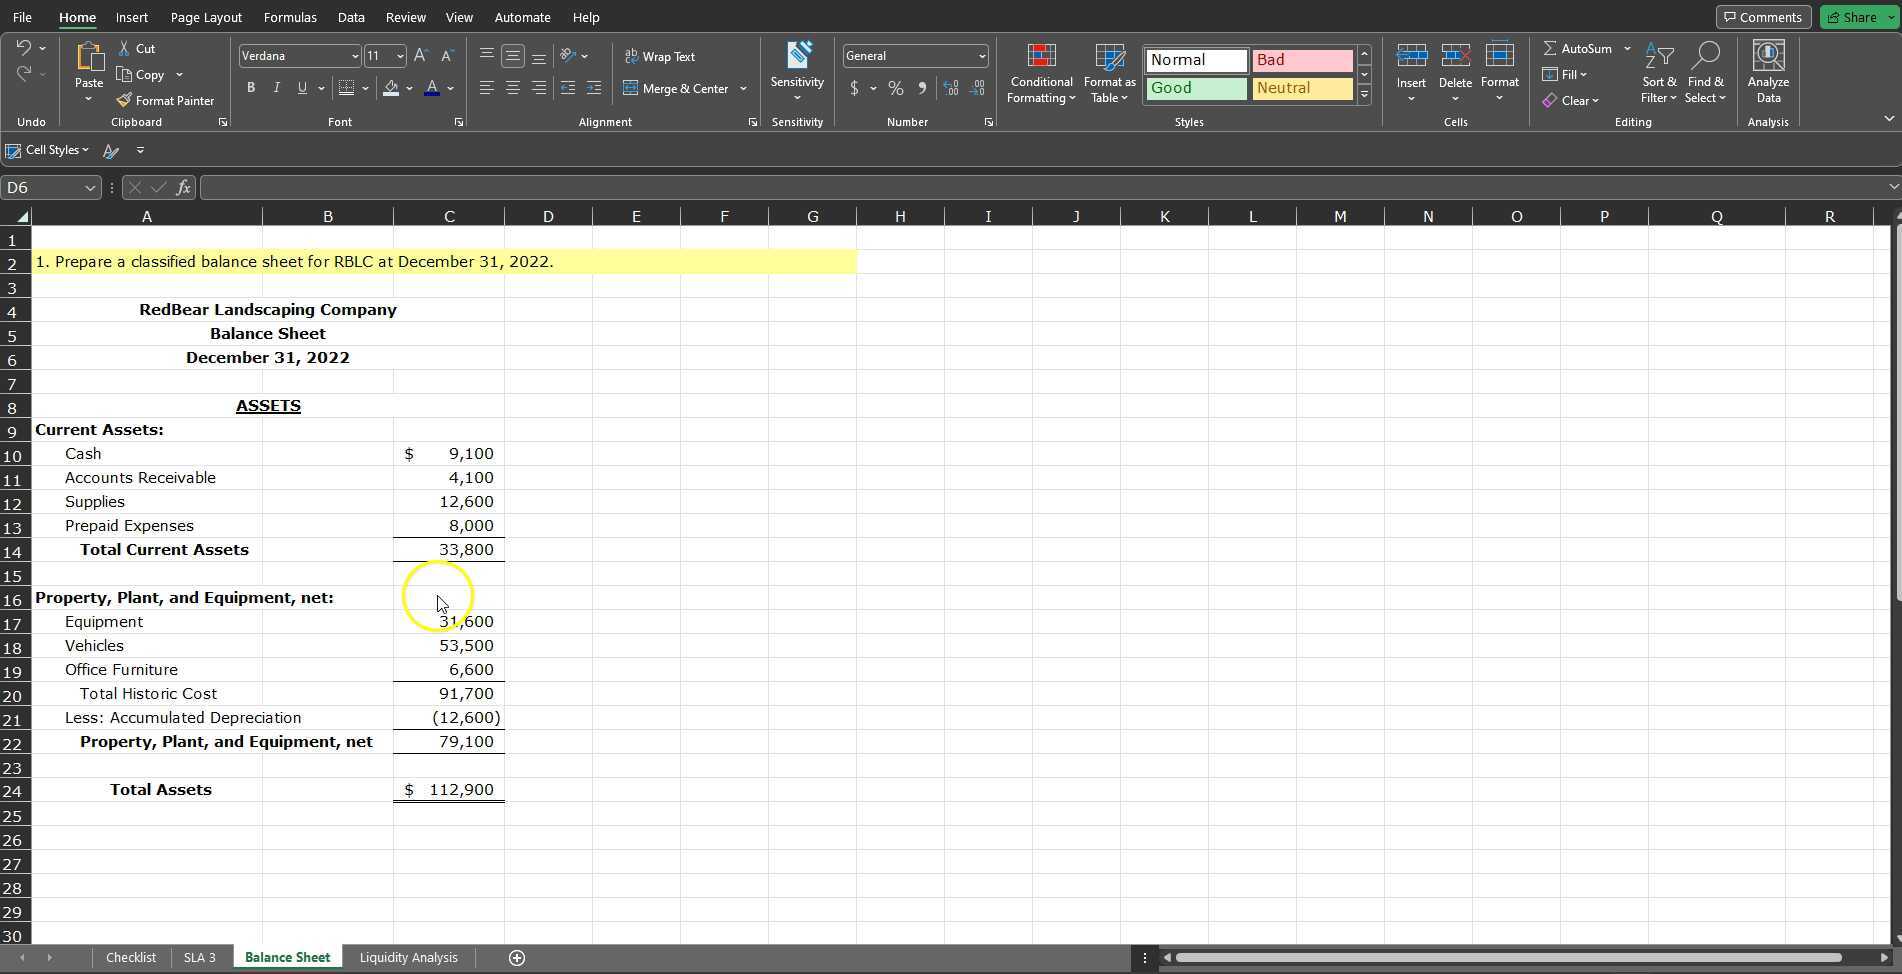Expand the Name Box dropdown
1902x974 pixels.
(90, 187)
